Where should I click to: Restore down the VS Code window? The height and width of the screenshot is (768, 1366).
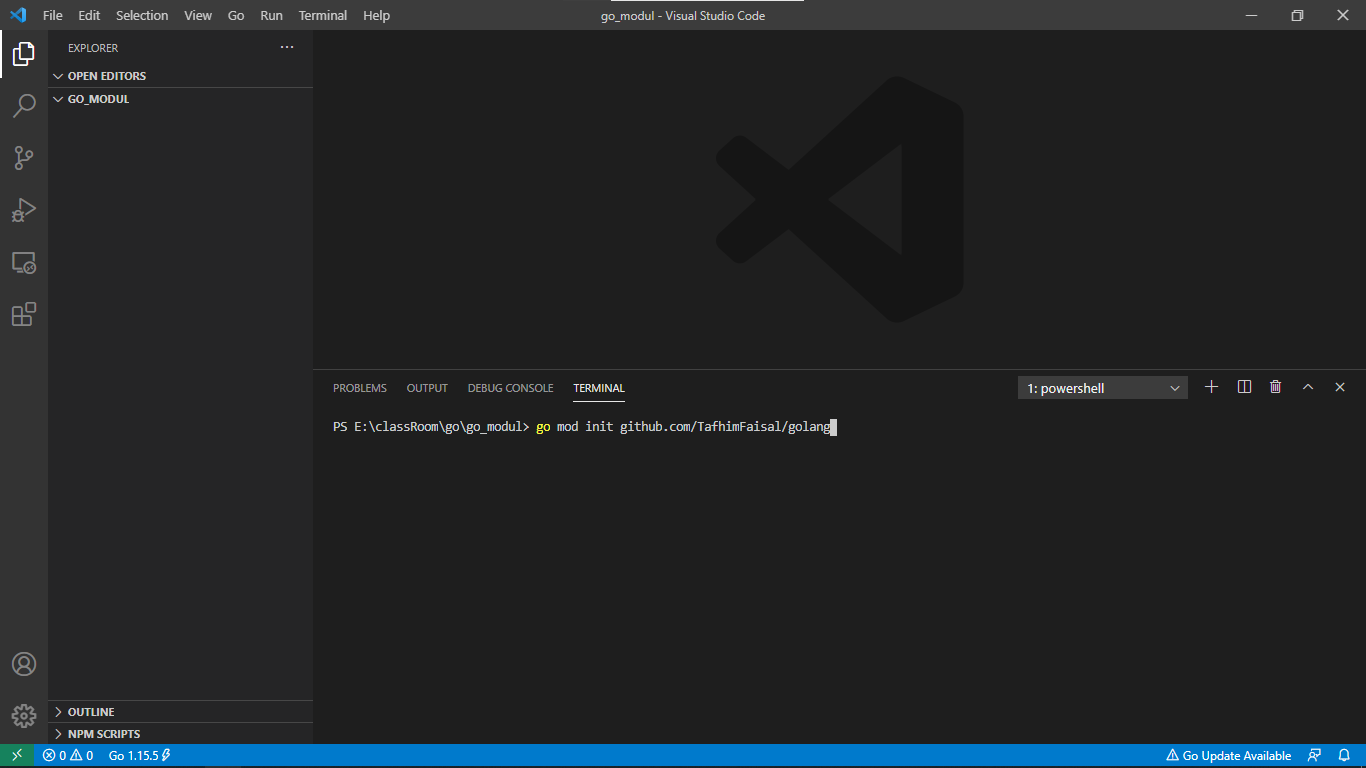coord(1297,15)
